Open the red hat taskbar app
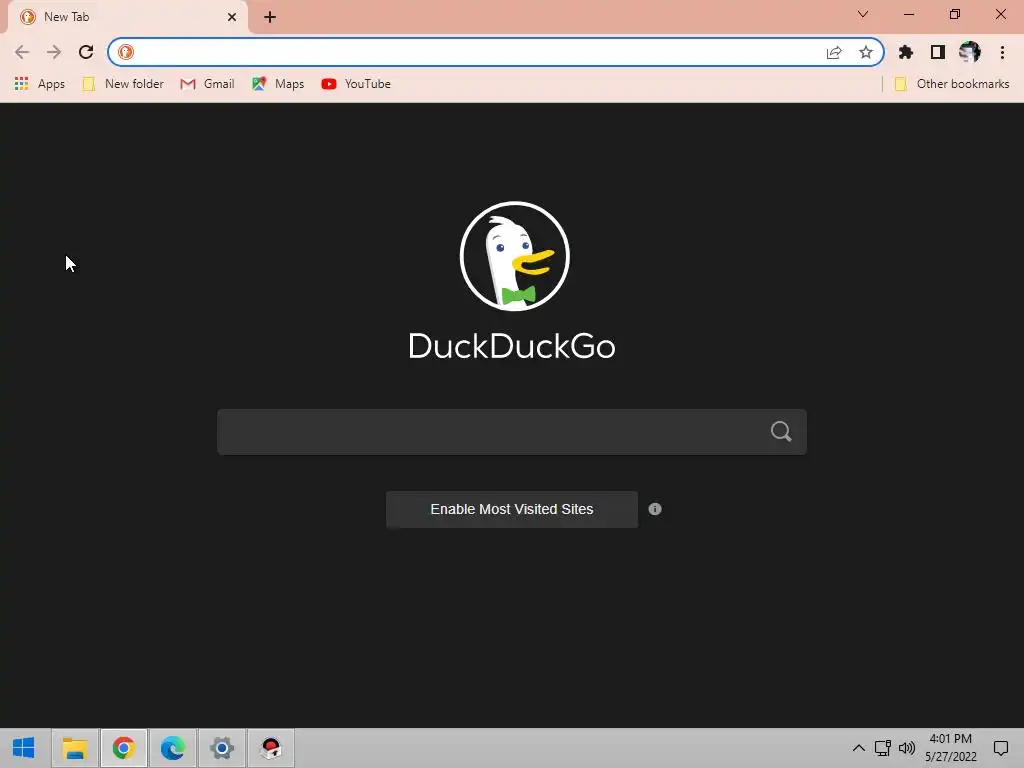Screen dimensions: 1024x768 click(x=270, y=748)
